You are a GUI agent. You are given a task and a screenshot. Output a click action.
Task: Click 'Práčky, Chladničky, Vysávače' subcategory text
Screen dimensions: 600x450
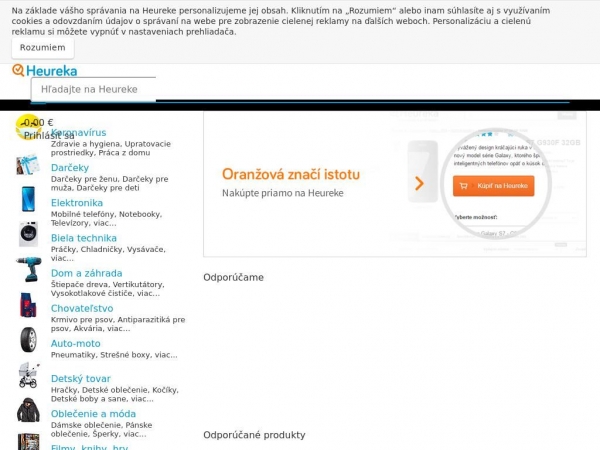[108, 249]
